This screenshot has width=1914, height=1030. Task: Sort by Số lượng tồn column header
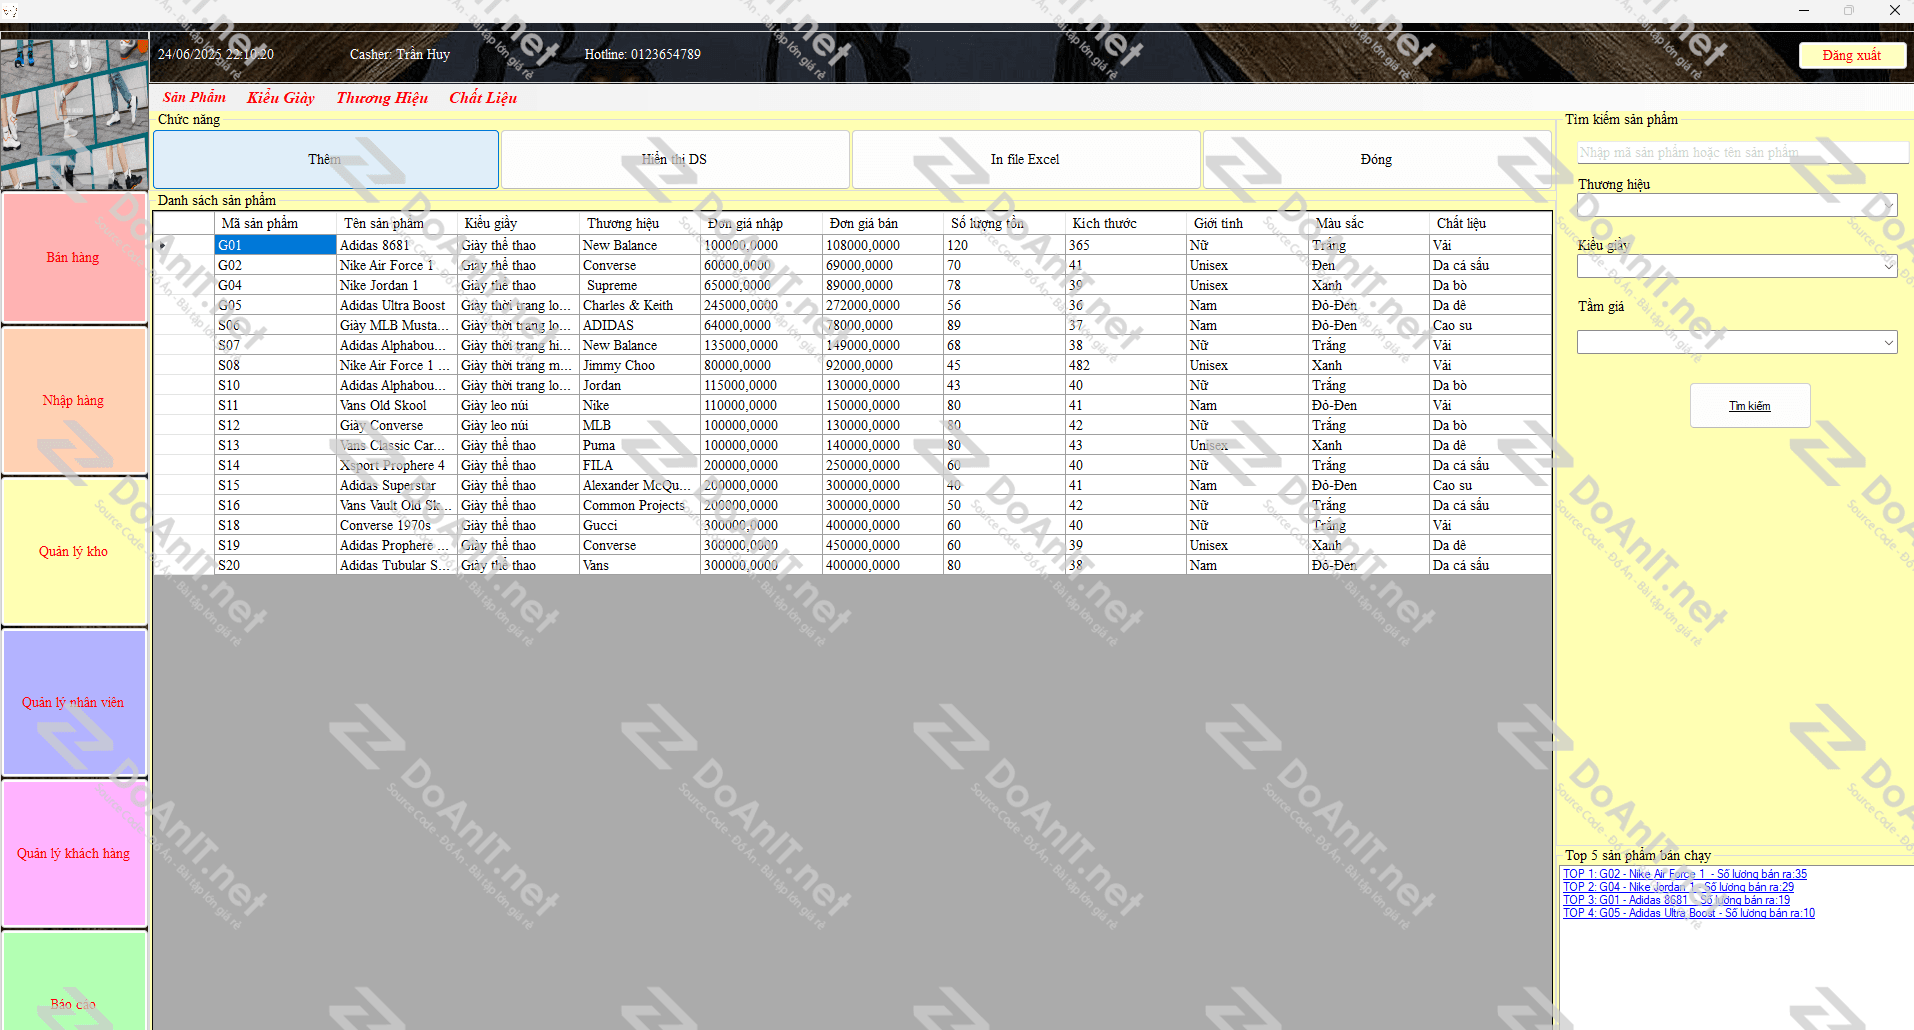click(x=1005, y=223)
